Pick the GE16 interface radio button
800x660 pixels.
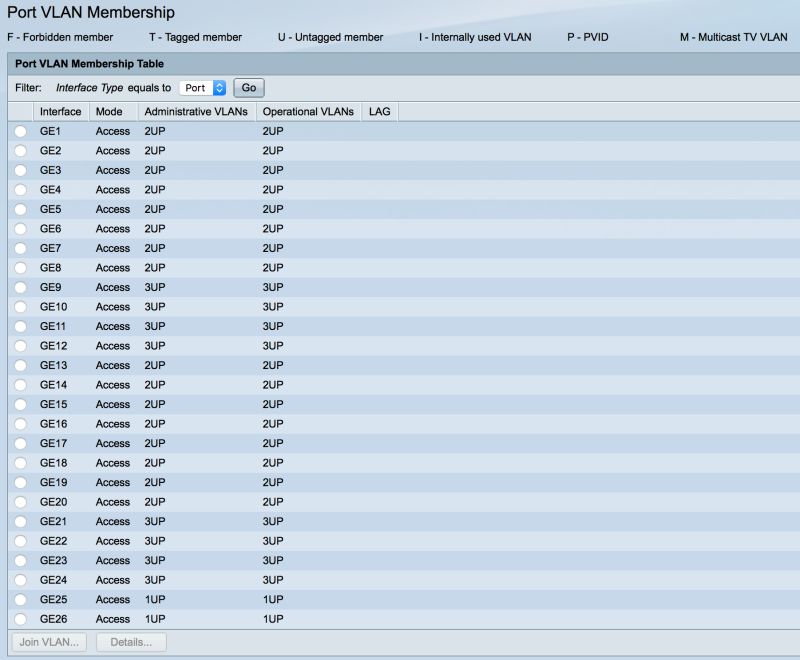pyautogui.click(x=20, y=424)
